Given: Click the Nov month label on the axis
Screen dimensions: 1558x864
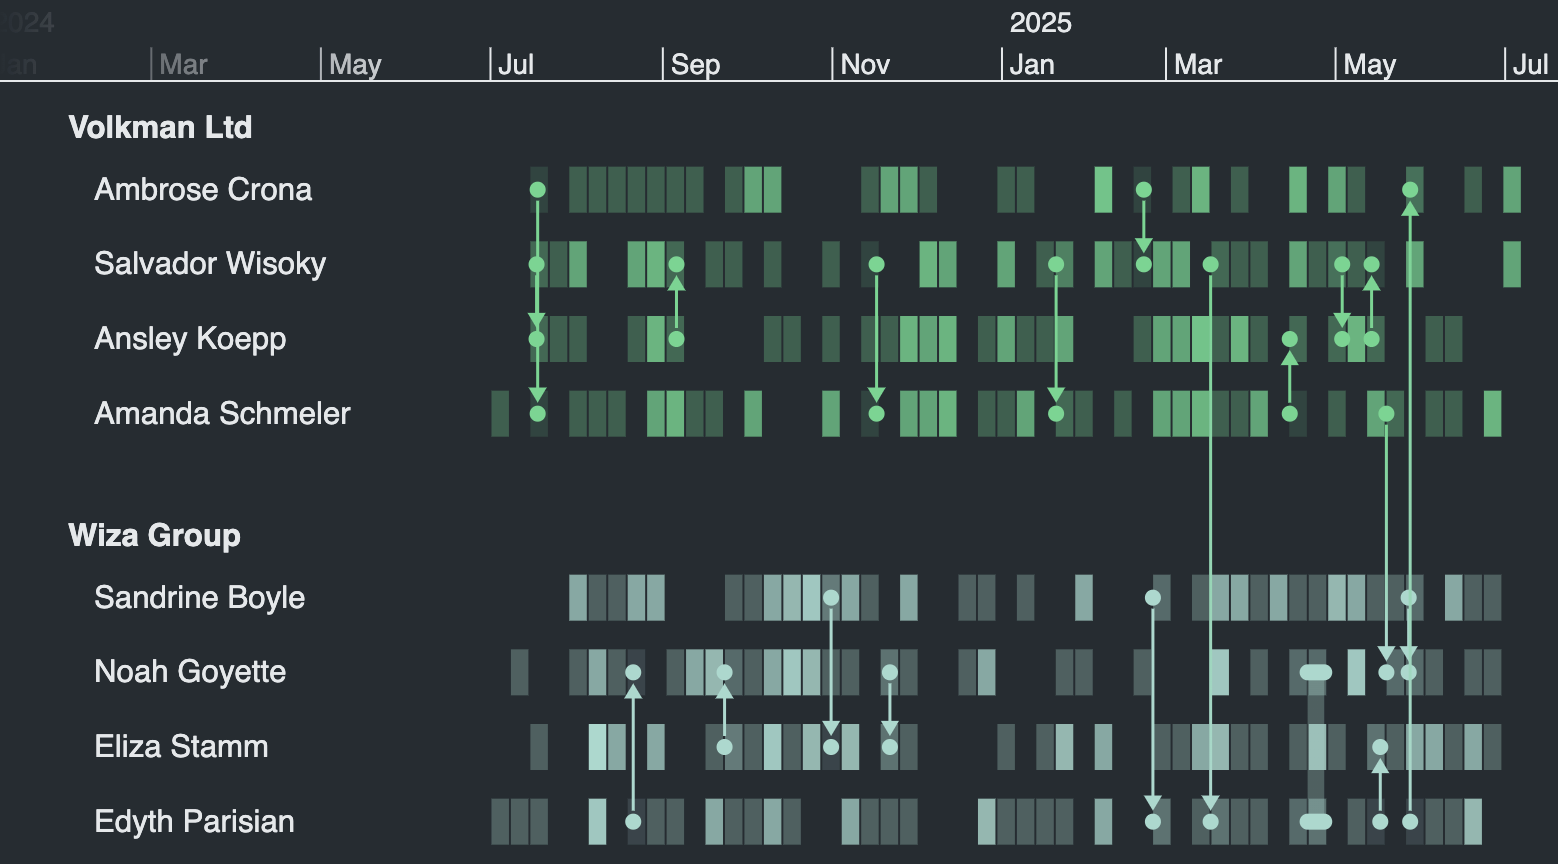Looking at the screenshot, I should tap(864, 65).
